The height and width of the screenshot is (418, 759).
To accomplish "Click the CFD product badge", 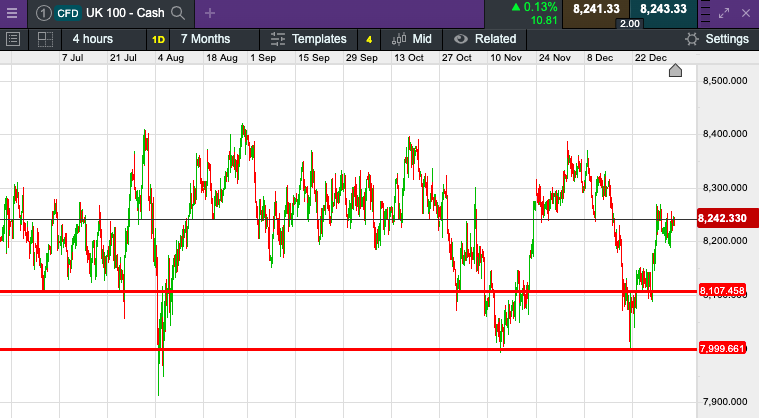I will click(x=68, y=13).
